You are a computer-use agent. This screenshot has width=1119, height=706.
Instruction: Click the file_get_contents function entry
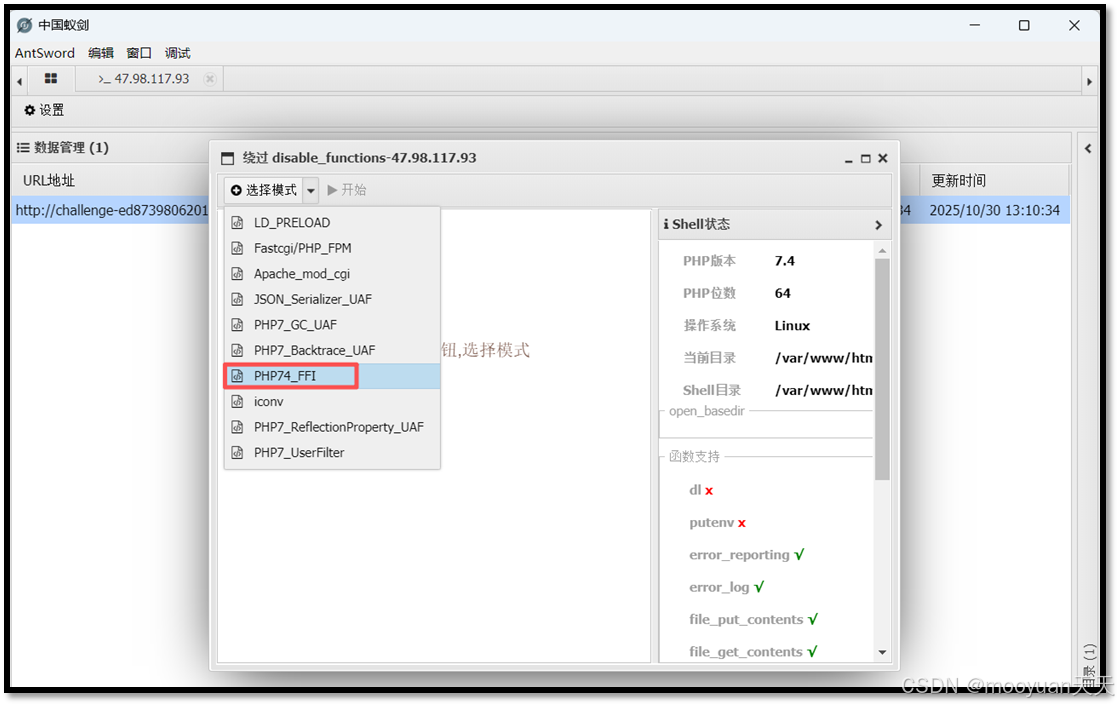tap(754, 652)
